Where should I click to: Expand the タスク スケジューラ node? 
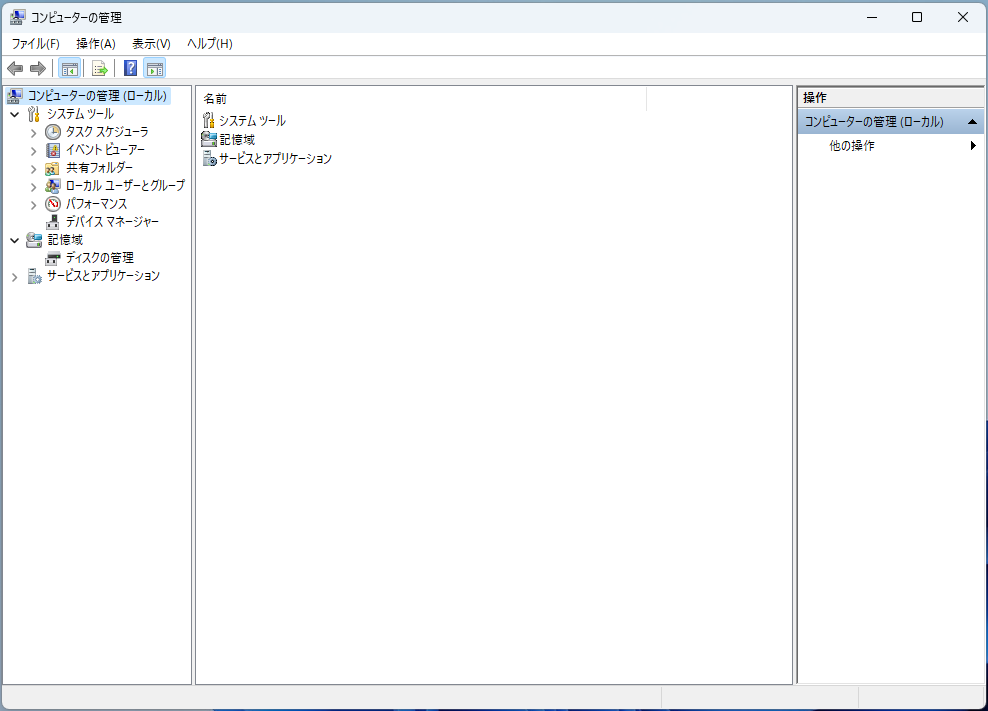click(33, 133)
